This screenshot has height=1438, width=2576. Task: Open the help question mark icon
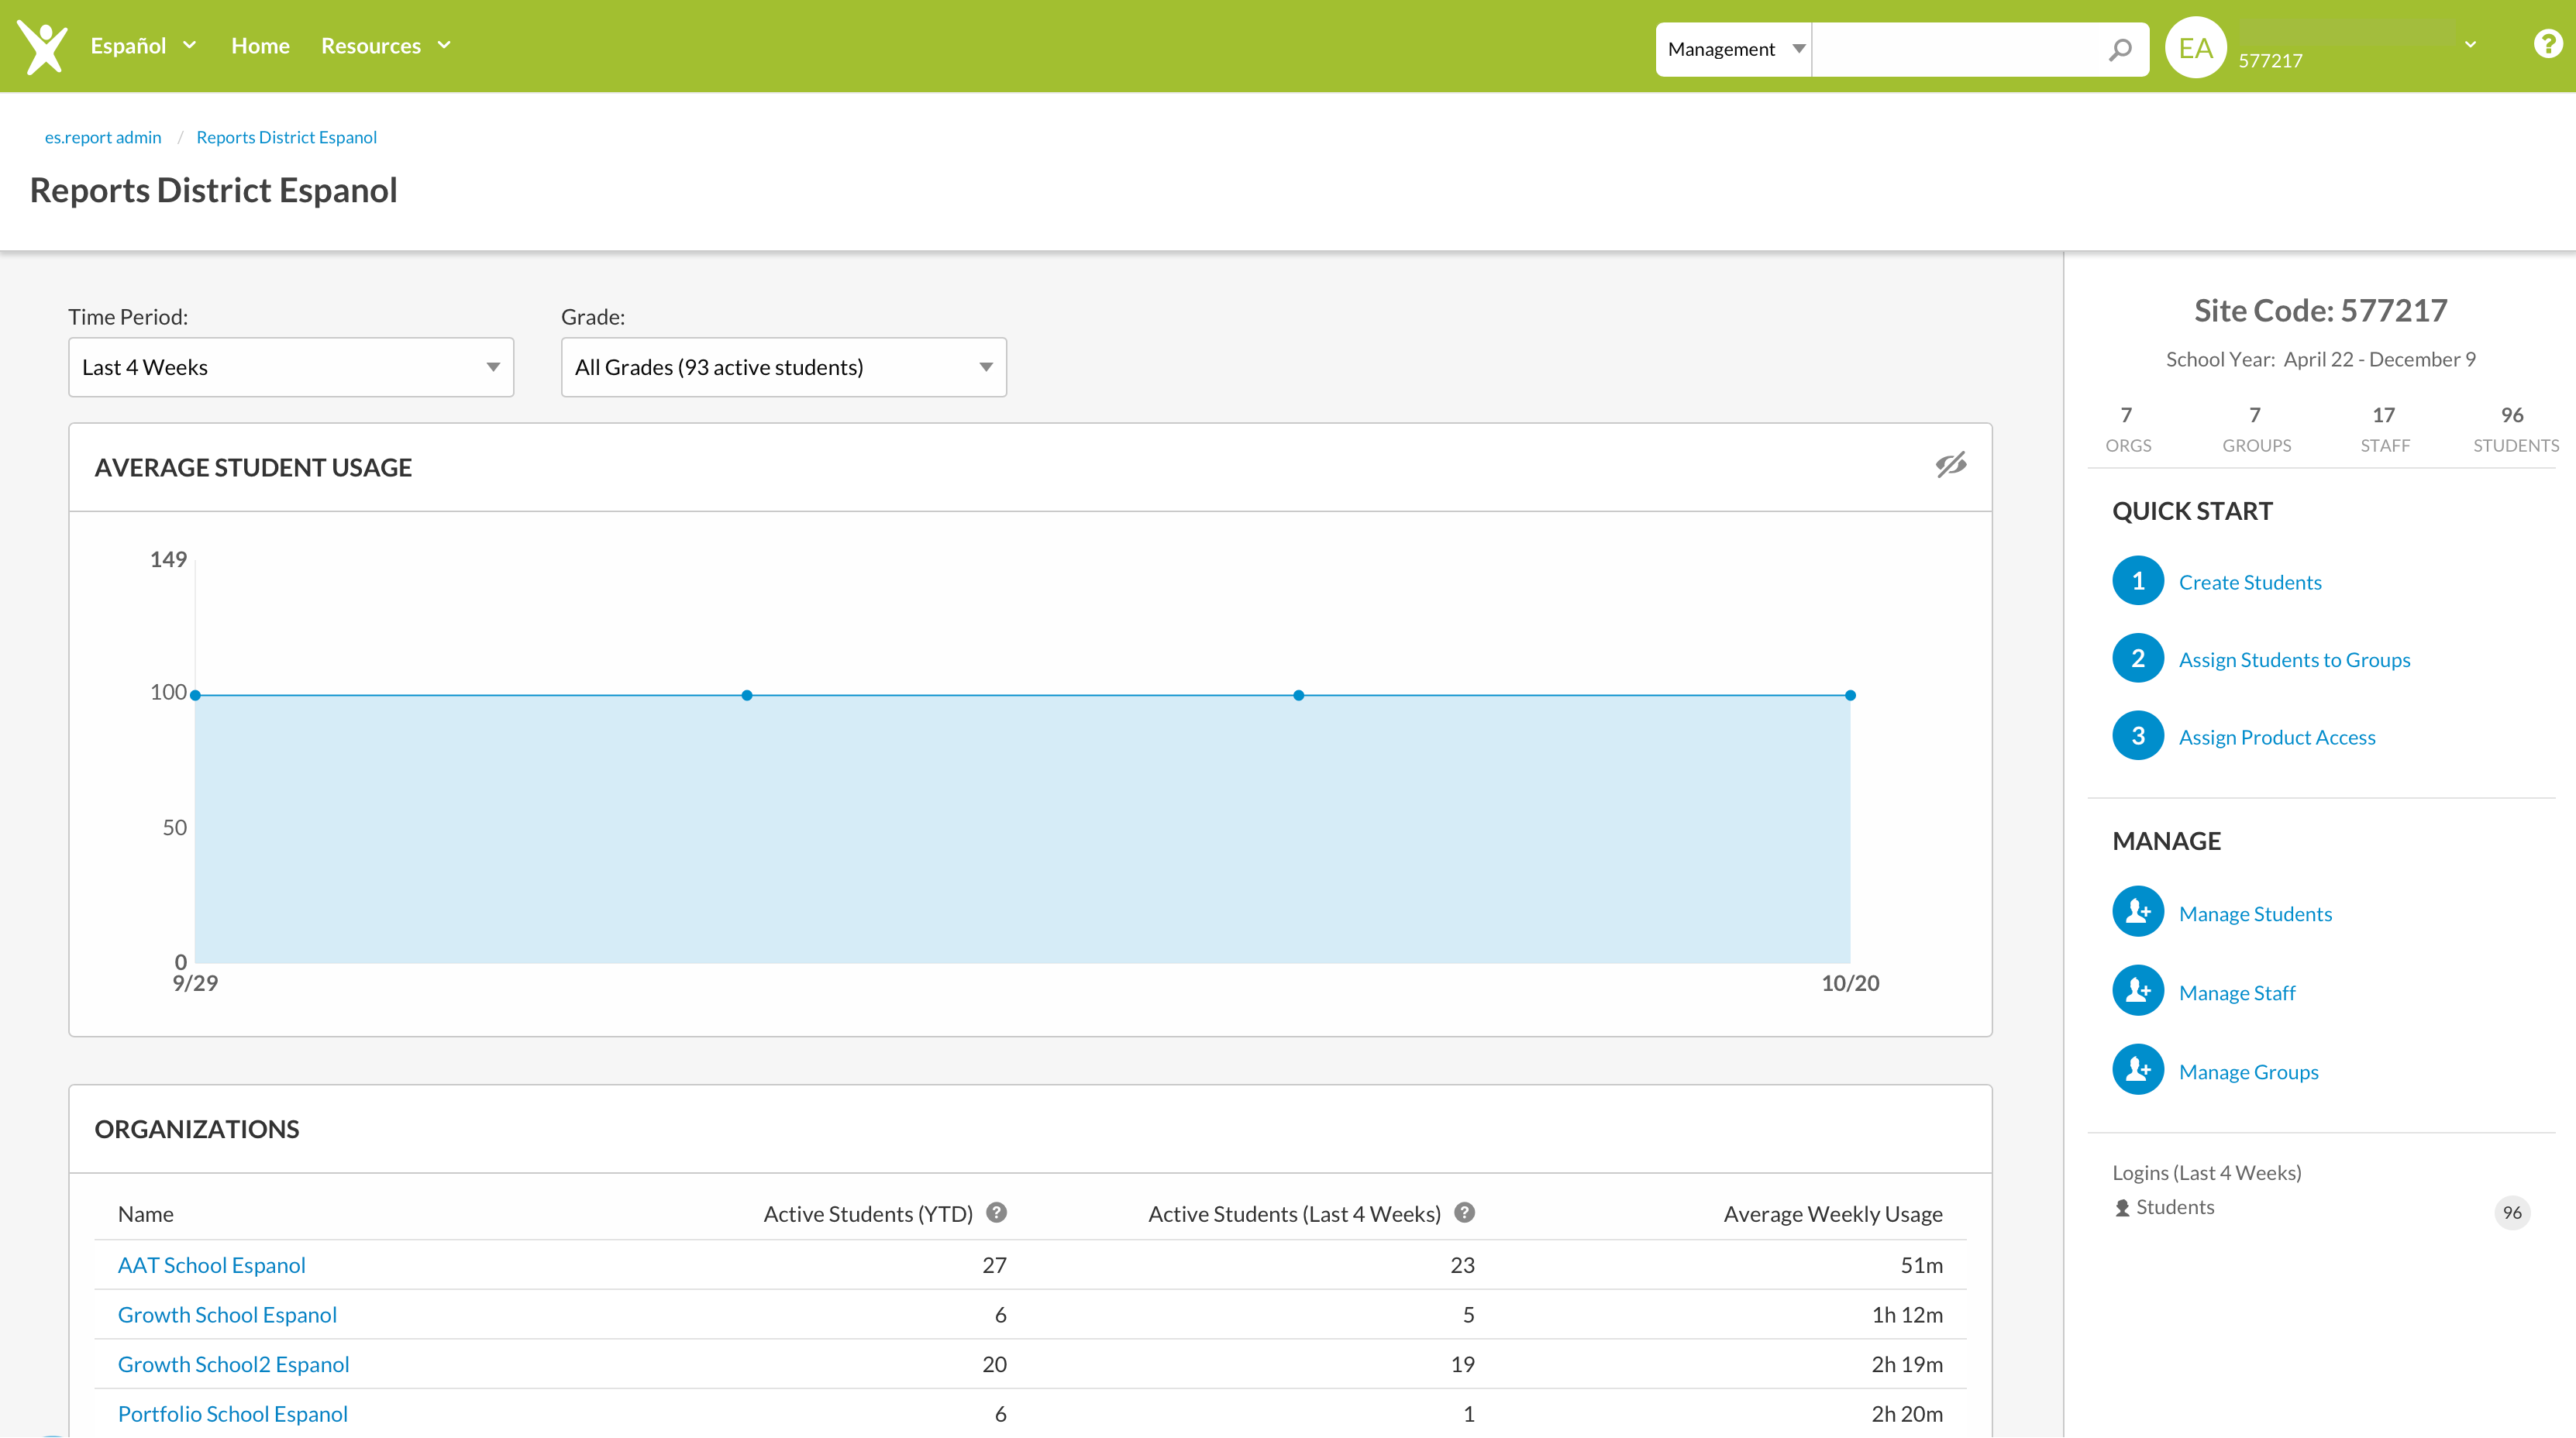coord(2547,45)
